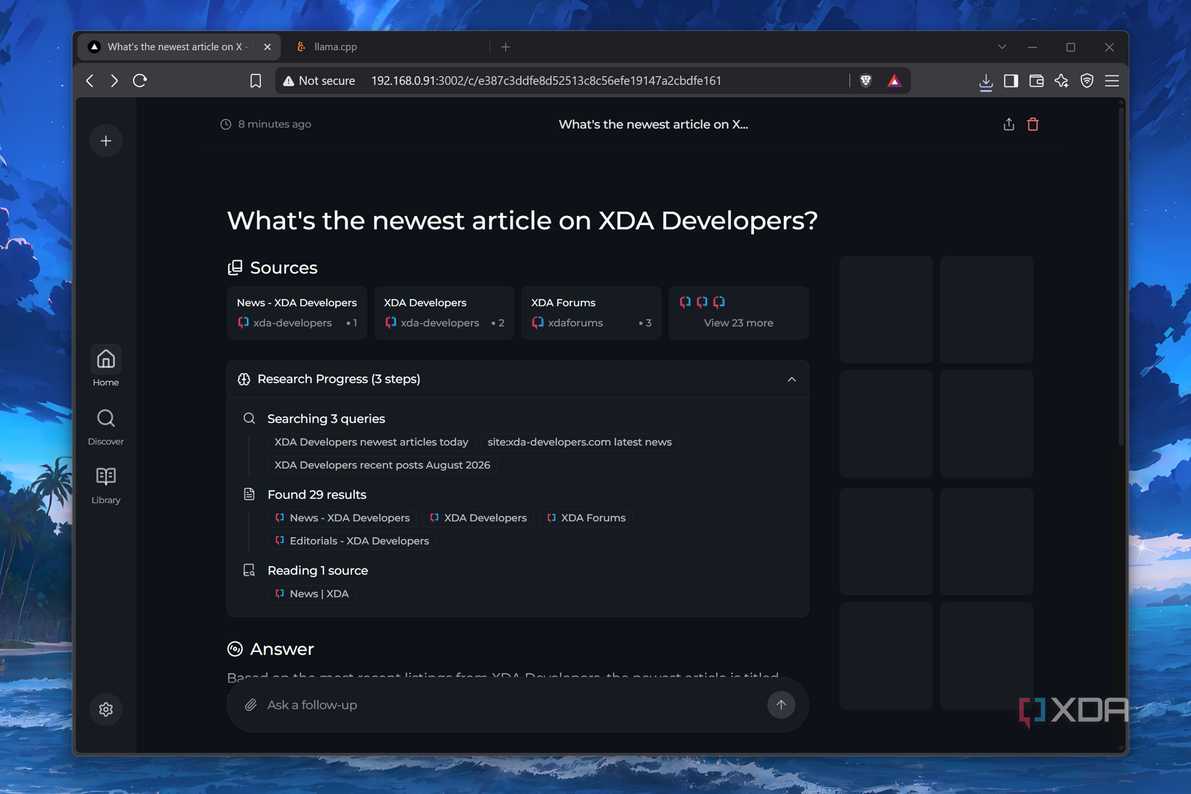Delete this chat with trash icon
Image resolution: width=1191 pixels, height=794 pixels.
(1032, 125)
